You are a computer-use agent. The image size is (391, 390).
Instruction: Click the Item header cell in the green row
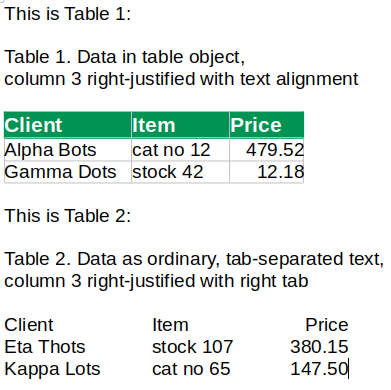point(180,125)
